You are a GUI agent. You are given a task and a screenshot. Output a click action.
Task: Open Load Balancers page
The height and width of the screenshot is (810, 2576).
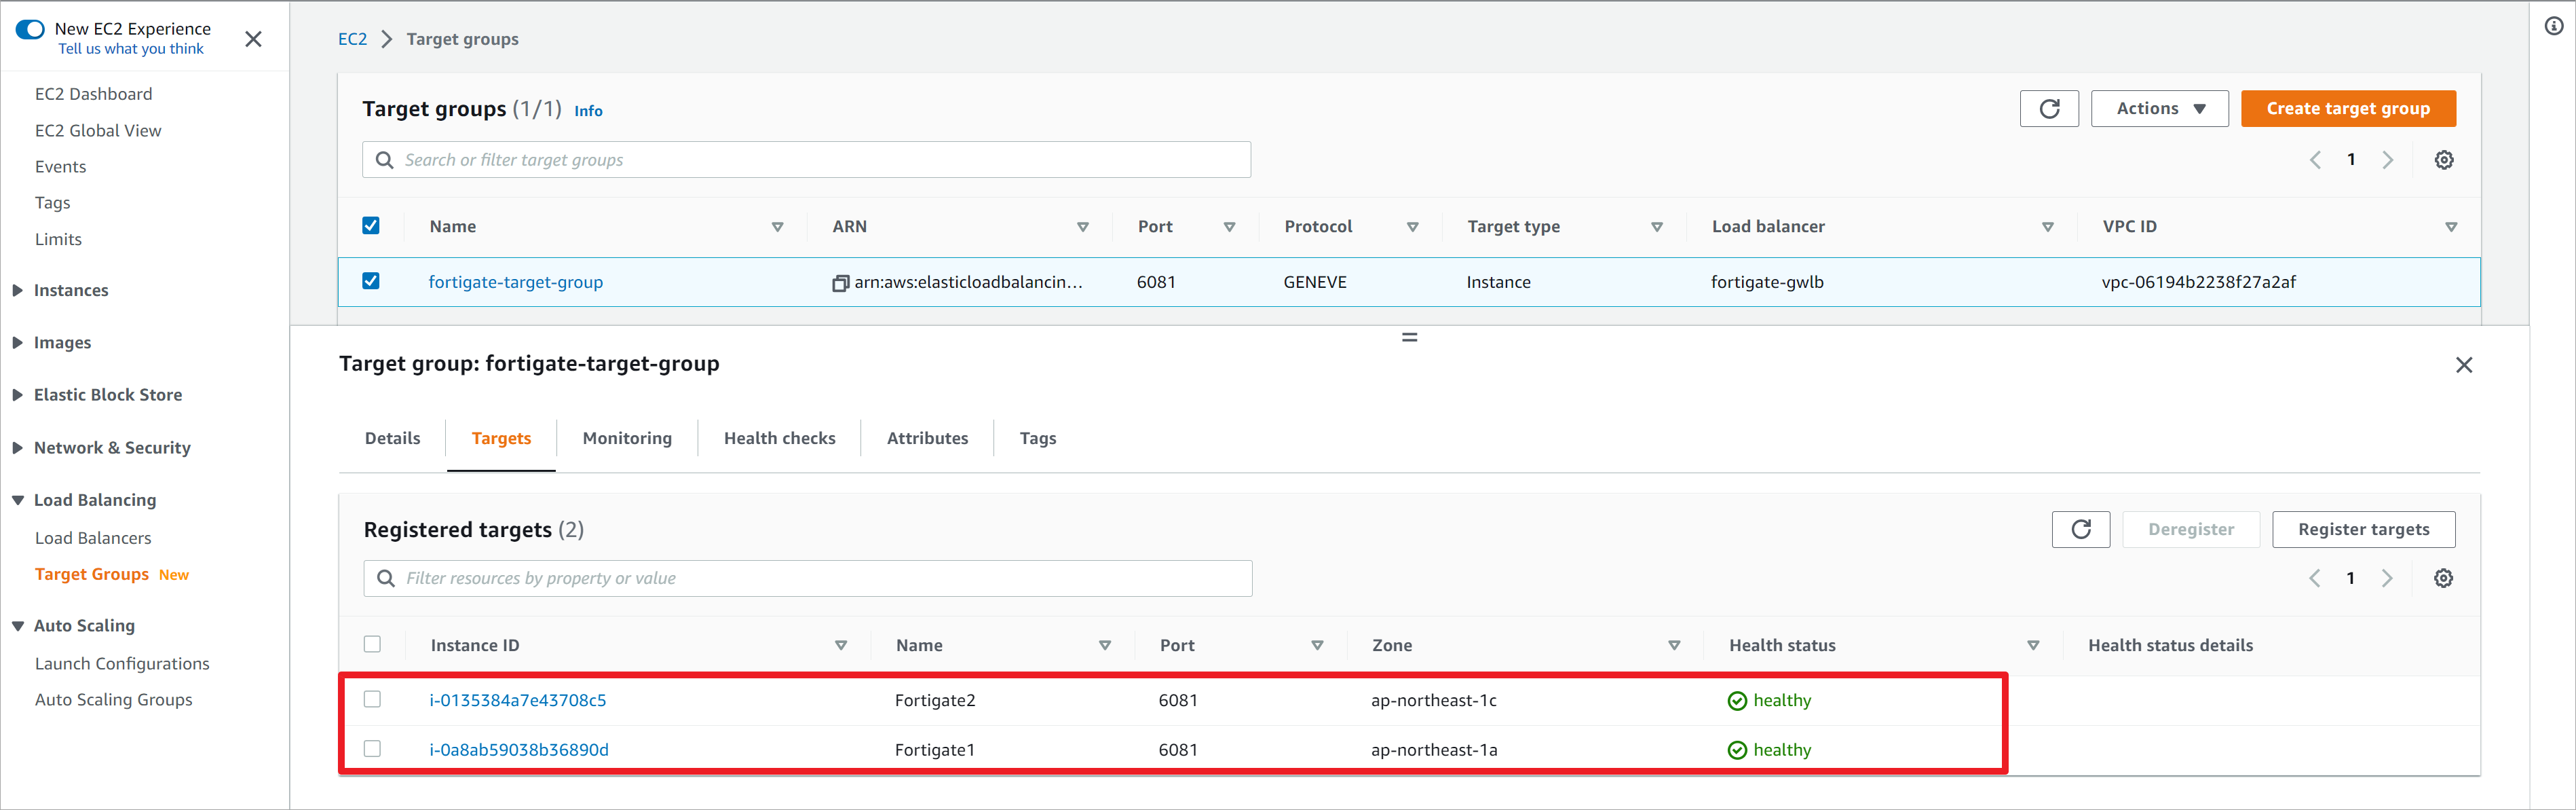[x=93, y=538]
